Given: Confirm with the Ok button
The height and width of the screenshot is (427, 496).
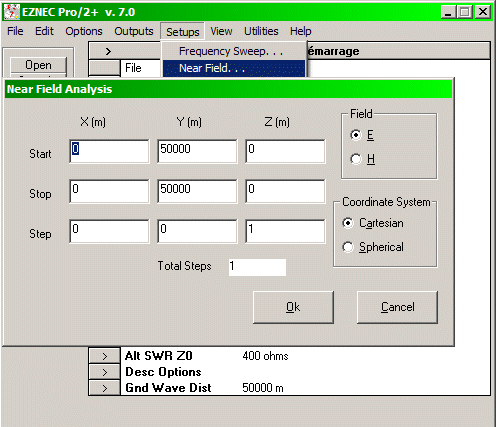Looking at the screenshot, I should coord(293,307).
